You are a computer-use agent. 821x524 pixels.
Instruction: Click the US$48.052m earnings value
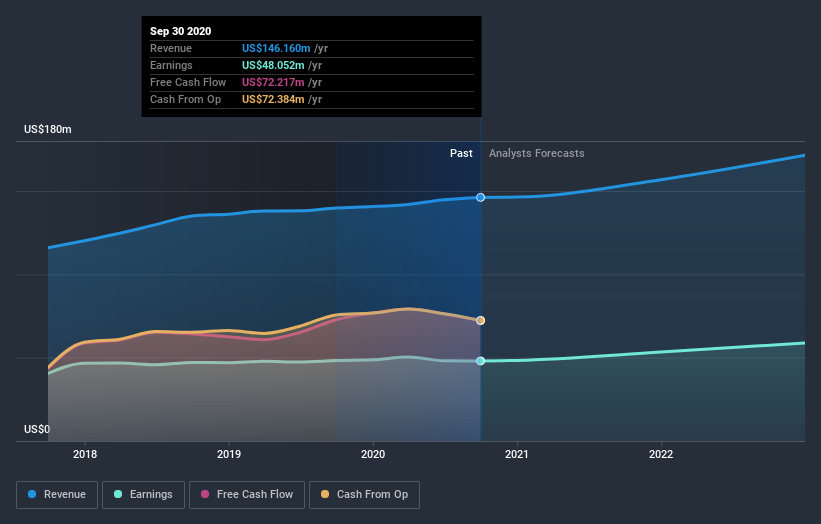tap(273, 65)
